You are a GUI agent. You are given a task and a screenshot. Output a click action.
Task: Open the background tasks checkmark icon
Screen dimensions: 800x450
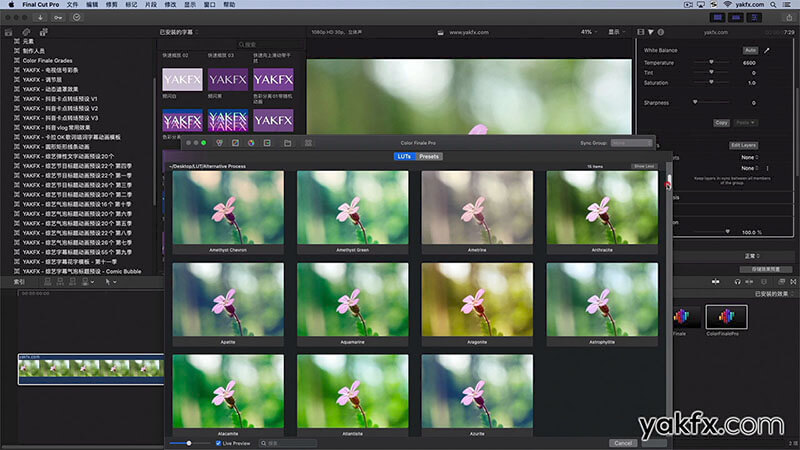(x=77, y=17)
